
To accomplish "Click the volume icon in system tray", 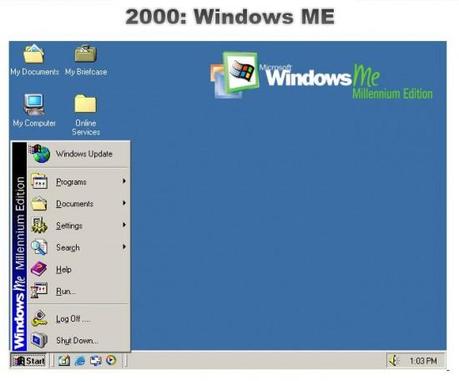I will point(394,361).
